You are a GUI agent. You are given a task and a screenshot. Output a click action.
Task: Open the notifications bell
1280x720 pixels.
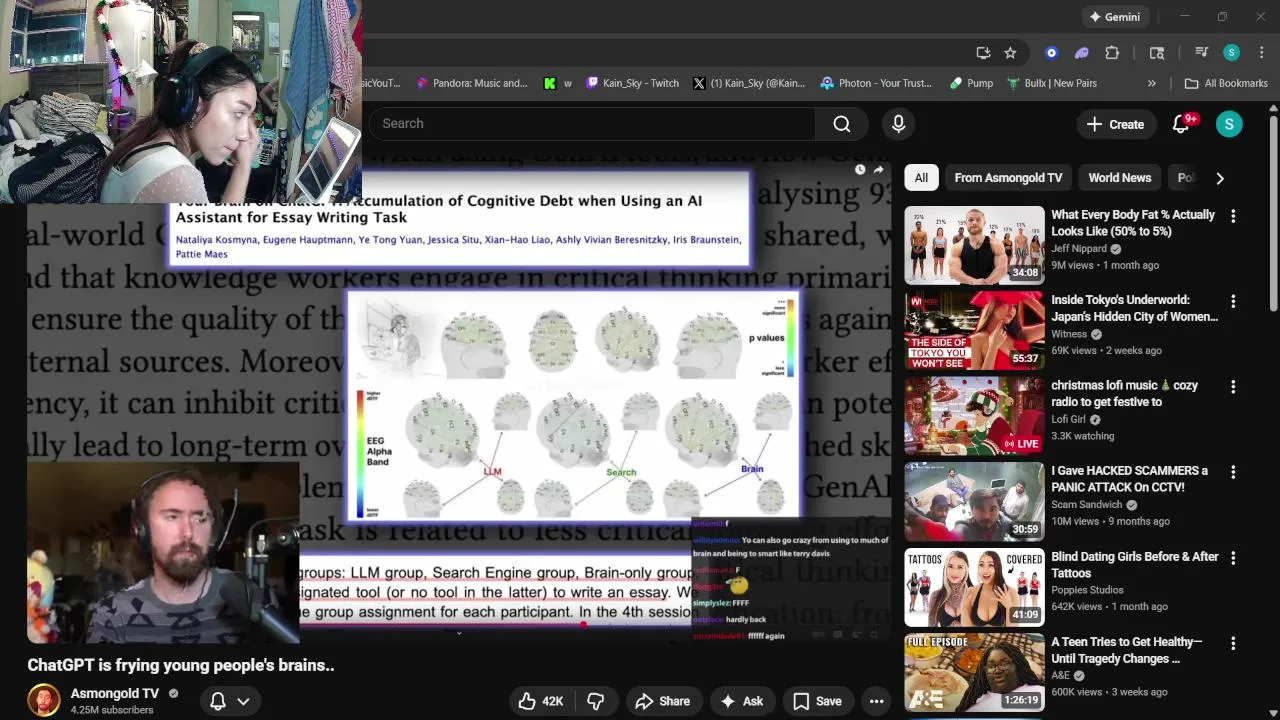(1181, 124)
